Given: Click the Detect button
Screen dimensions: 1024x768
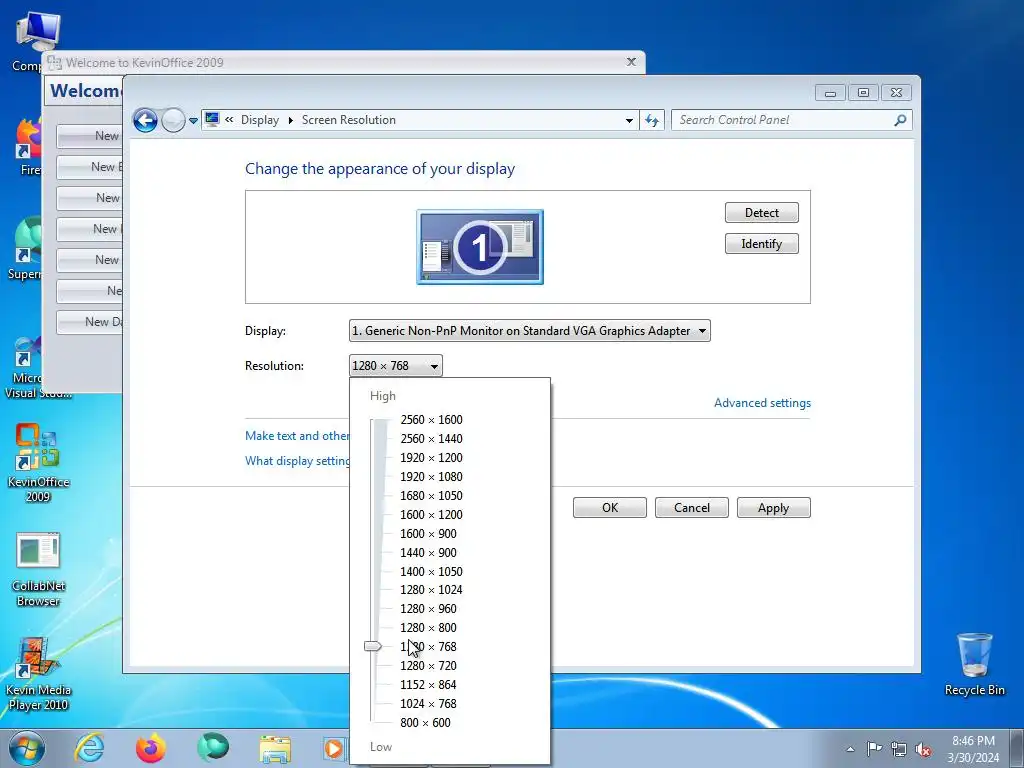Looking at the screenshot, I should click(761, 213).
